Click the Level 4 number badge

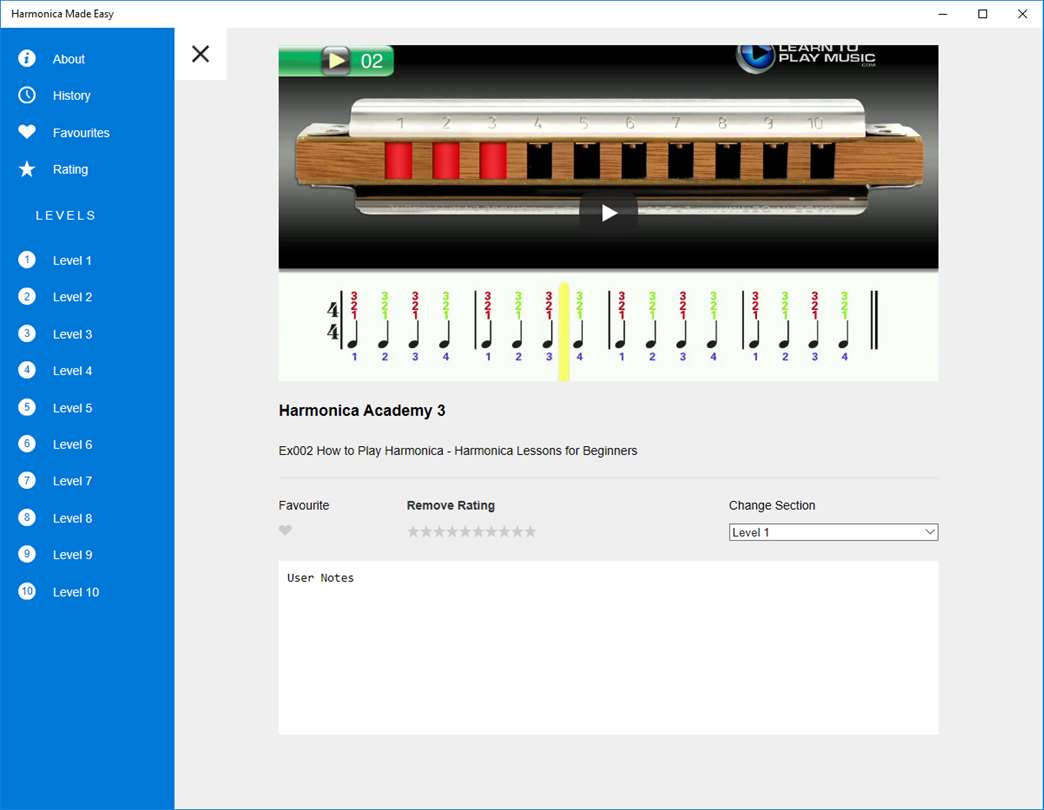click(27, 370)
